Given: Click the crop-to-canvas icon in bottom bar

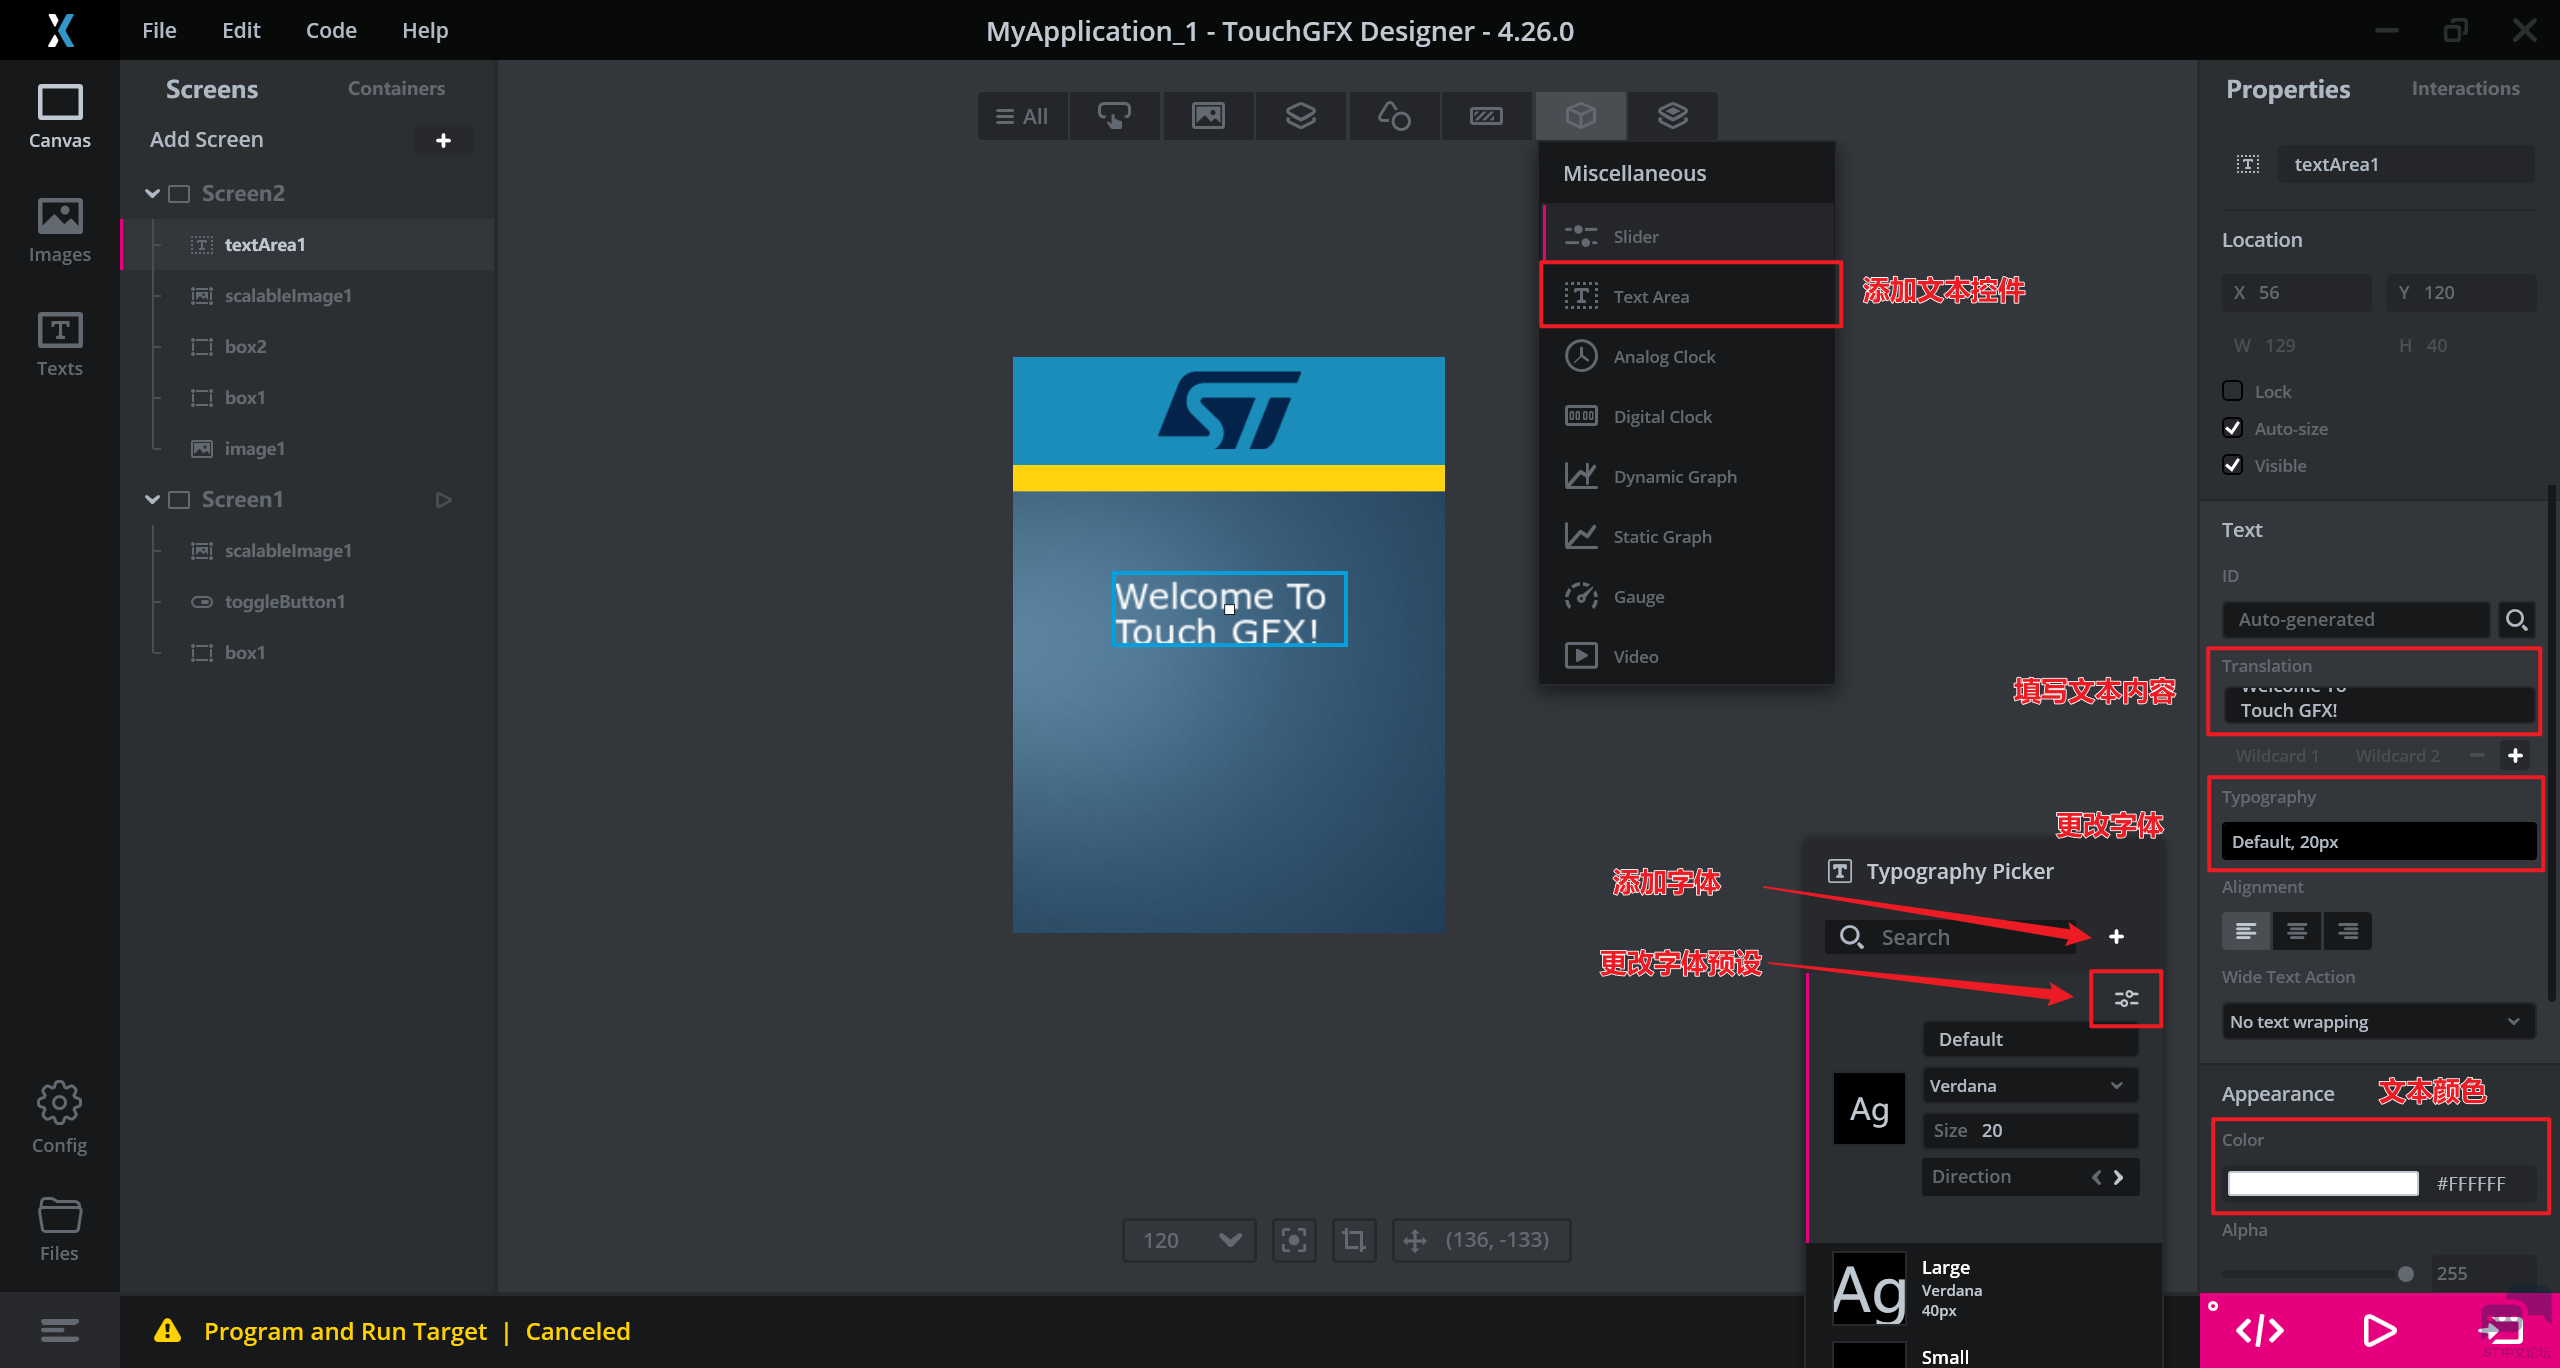Looking at the screenshot, I should (x=1354, y=1241).
